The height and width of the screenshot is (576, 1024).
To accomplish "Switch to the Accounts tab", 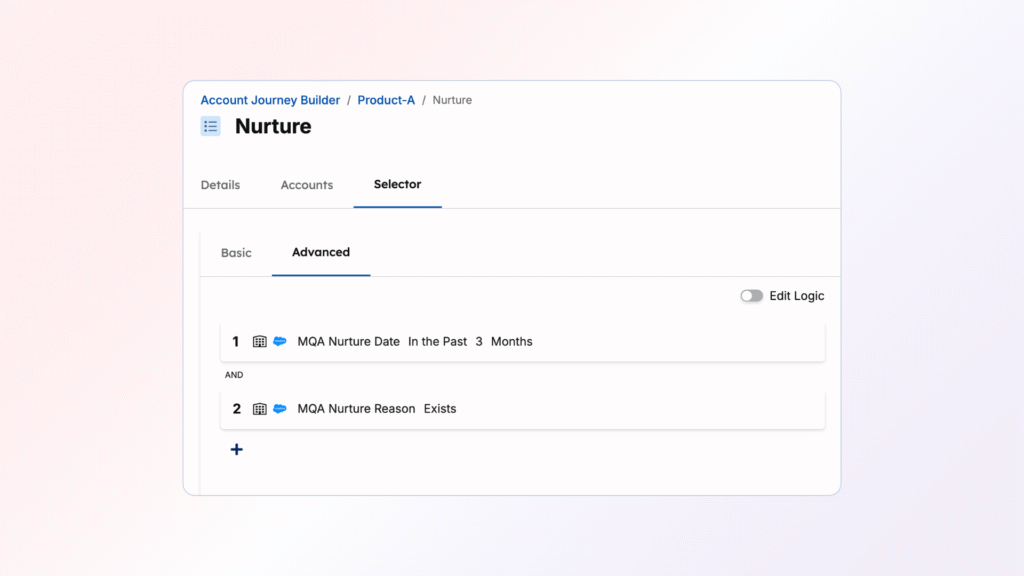I will pos(306,185).
